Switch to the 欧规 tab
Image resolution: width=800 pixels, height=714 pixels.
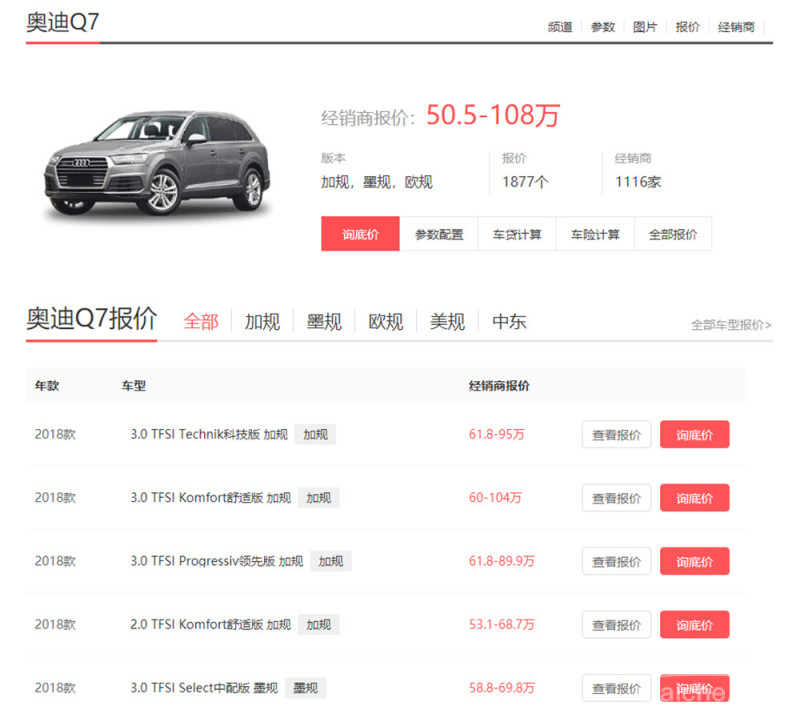point(386,321)
